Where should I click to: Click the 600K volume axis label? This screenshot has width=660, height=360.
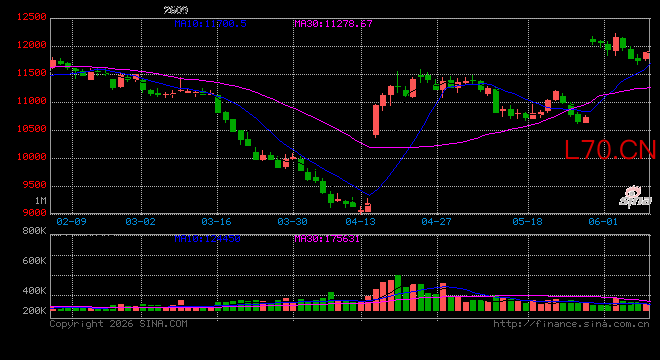[35, 261]
